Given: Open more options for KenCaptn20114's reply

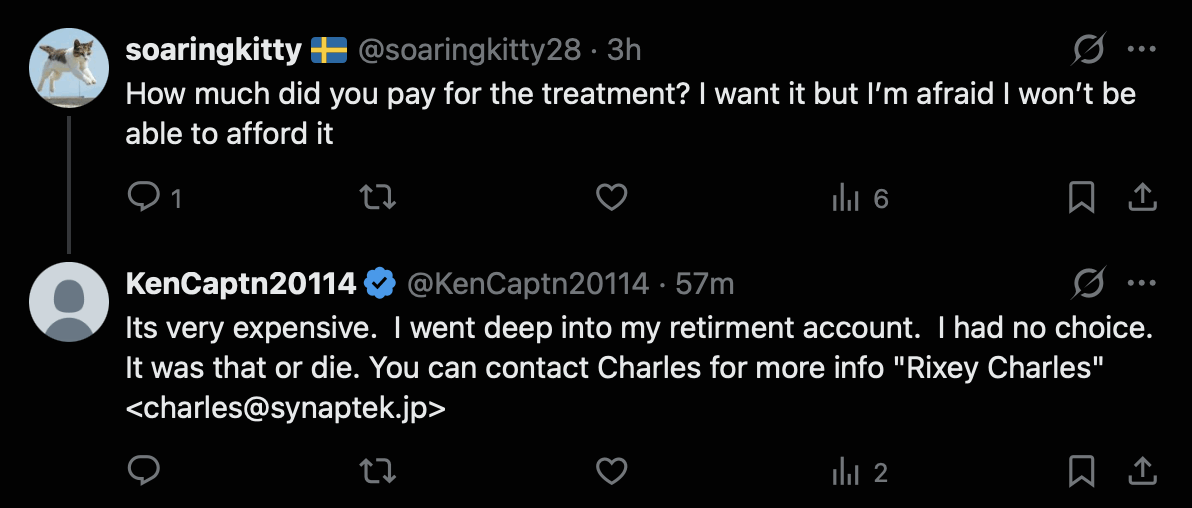Looking at the screenshot, I should click(1142, 284).
